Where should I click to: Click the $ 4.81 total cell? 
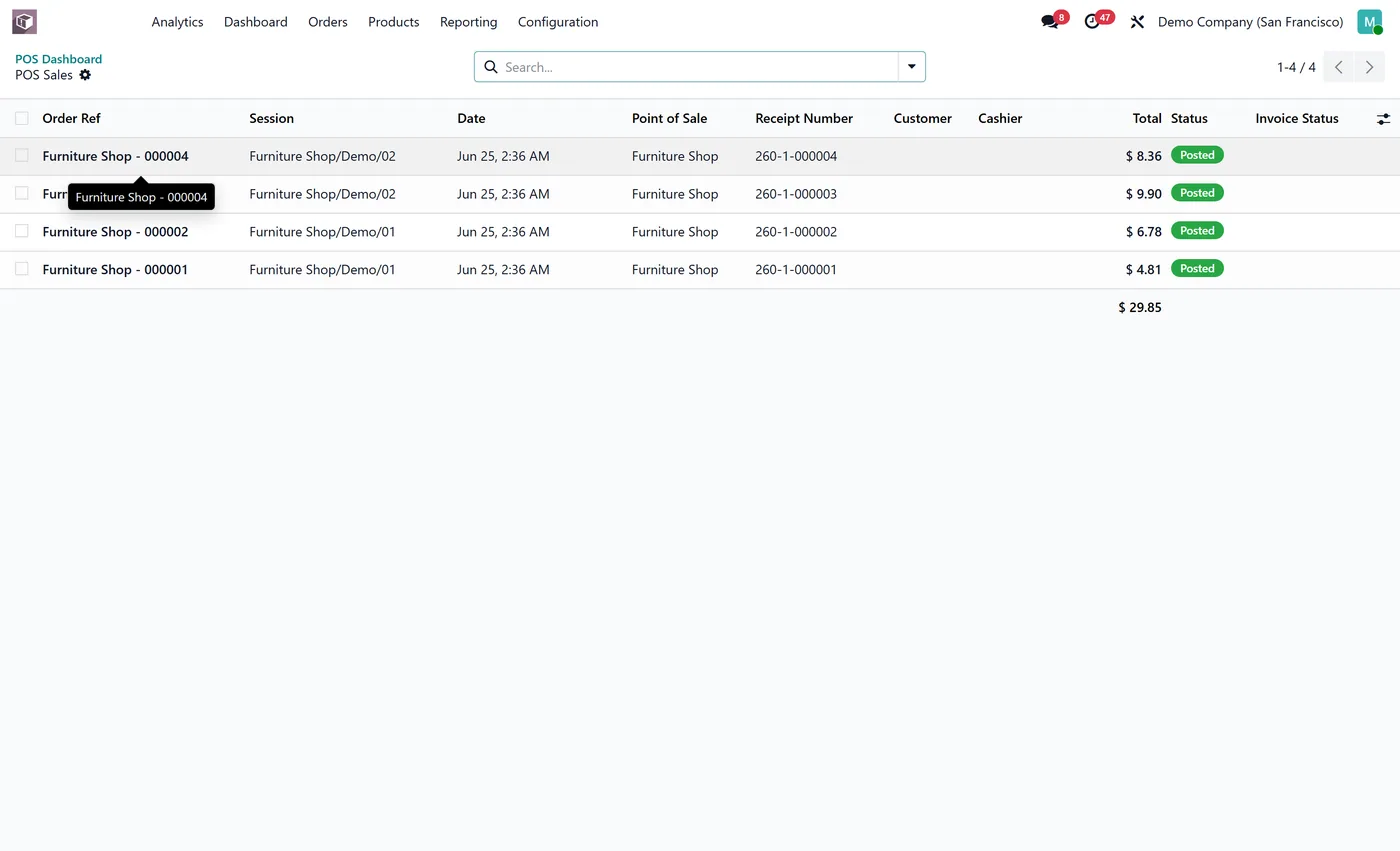[x=1143, y=269]
